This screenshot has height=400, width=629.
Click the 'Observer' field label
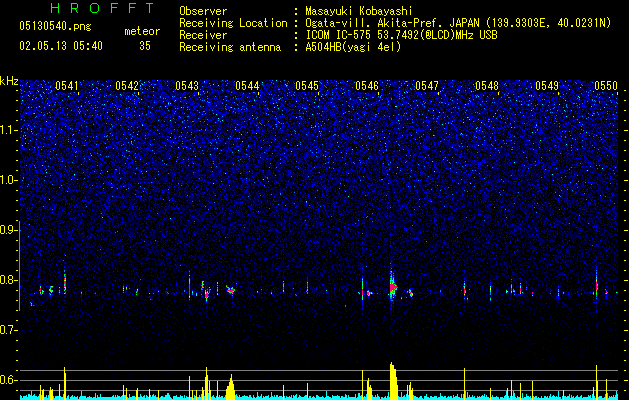click(x=203, y=11)
